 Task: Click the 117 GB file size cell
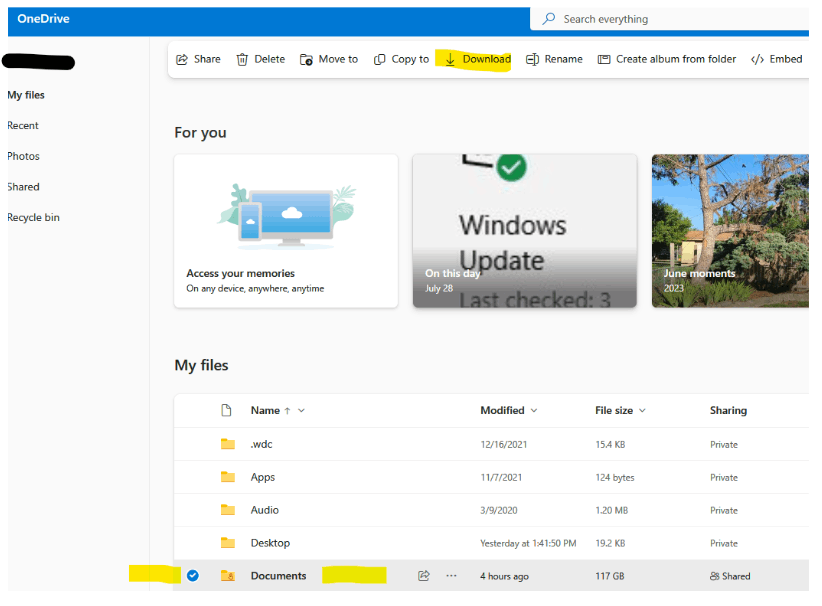coord(610,576)
